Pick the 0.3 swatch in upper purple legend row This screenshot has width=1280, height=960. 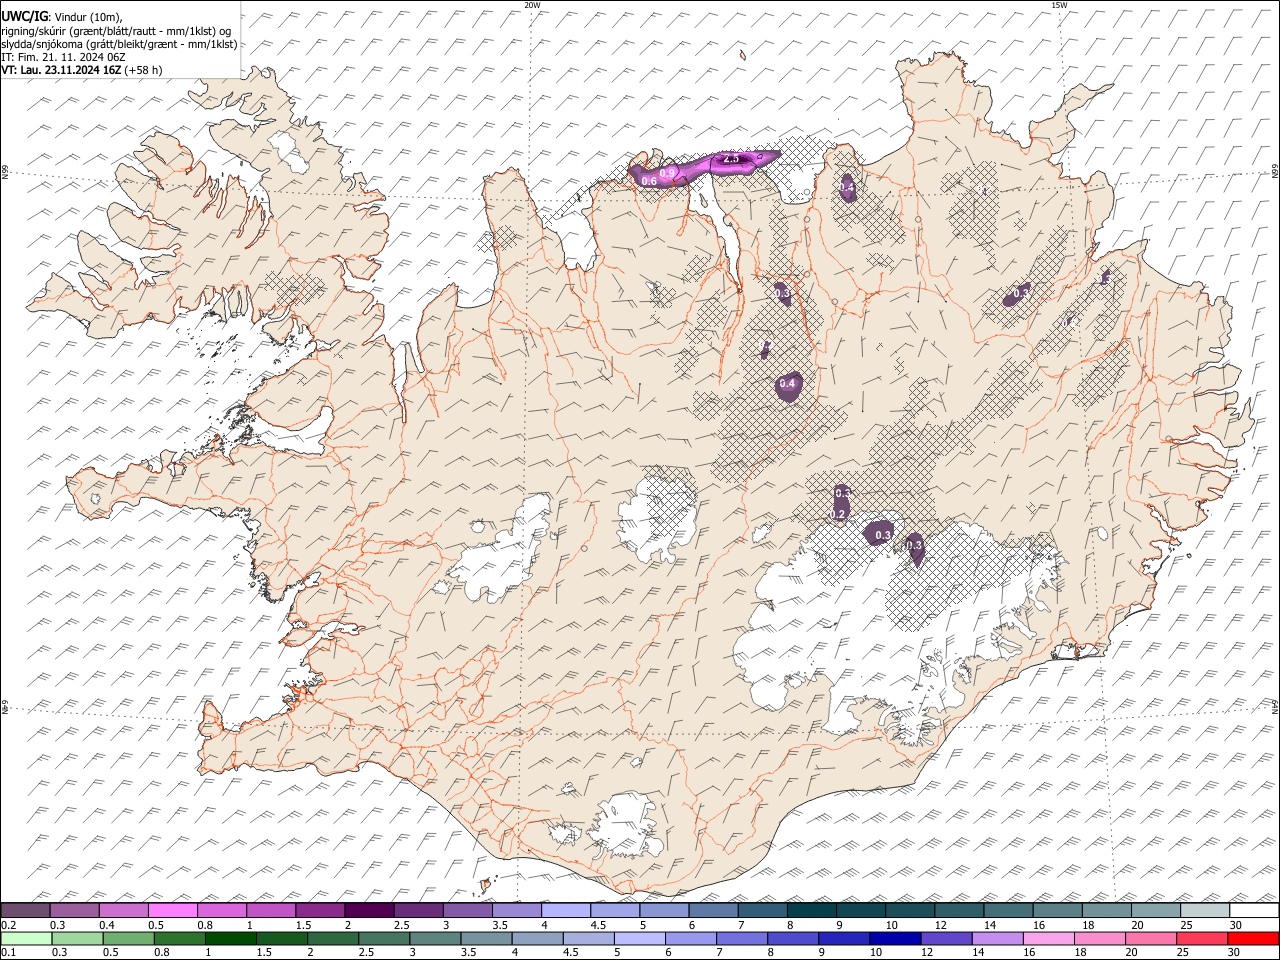pos(74,910)
